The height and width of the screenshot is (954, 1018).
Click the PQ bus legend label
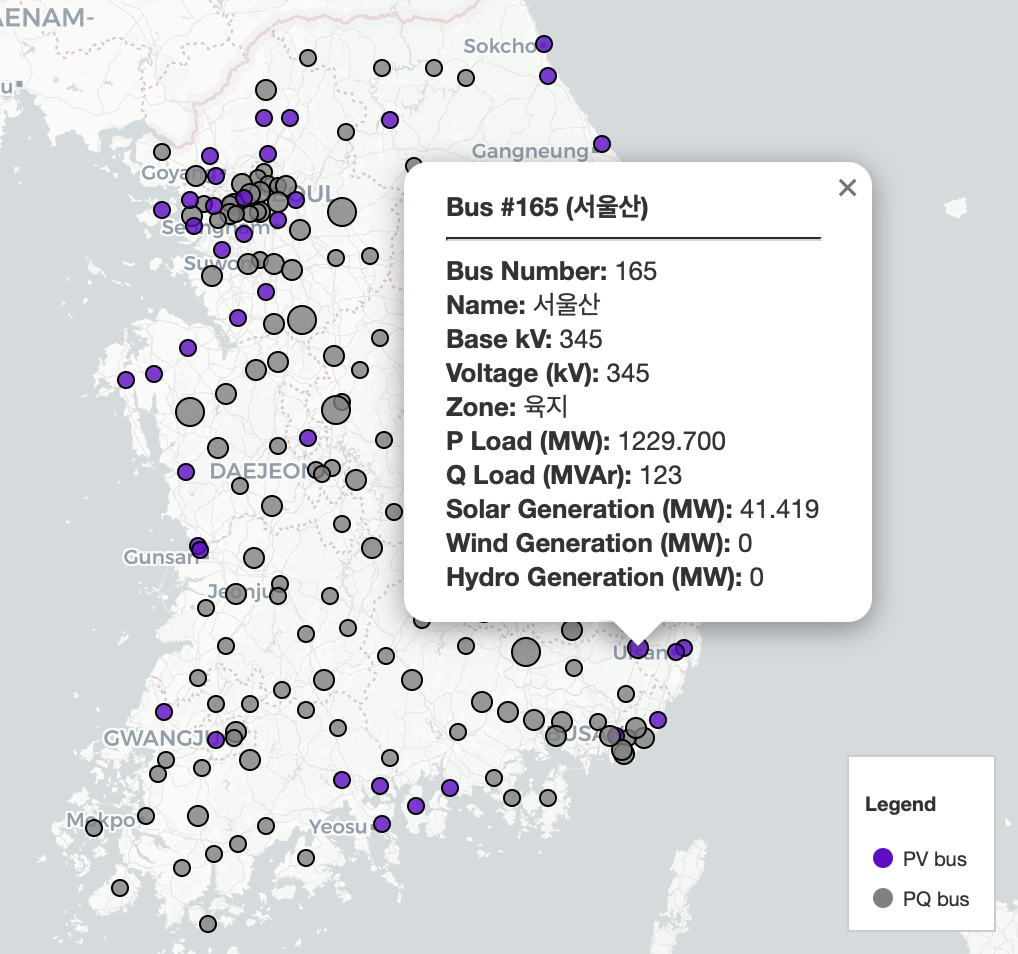point(935,899)
